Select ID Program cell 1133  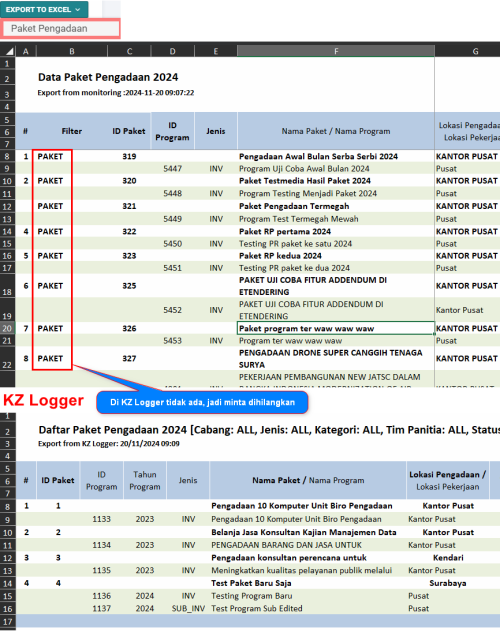tap(101, 519)
